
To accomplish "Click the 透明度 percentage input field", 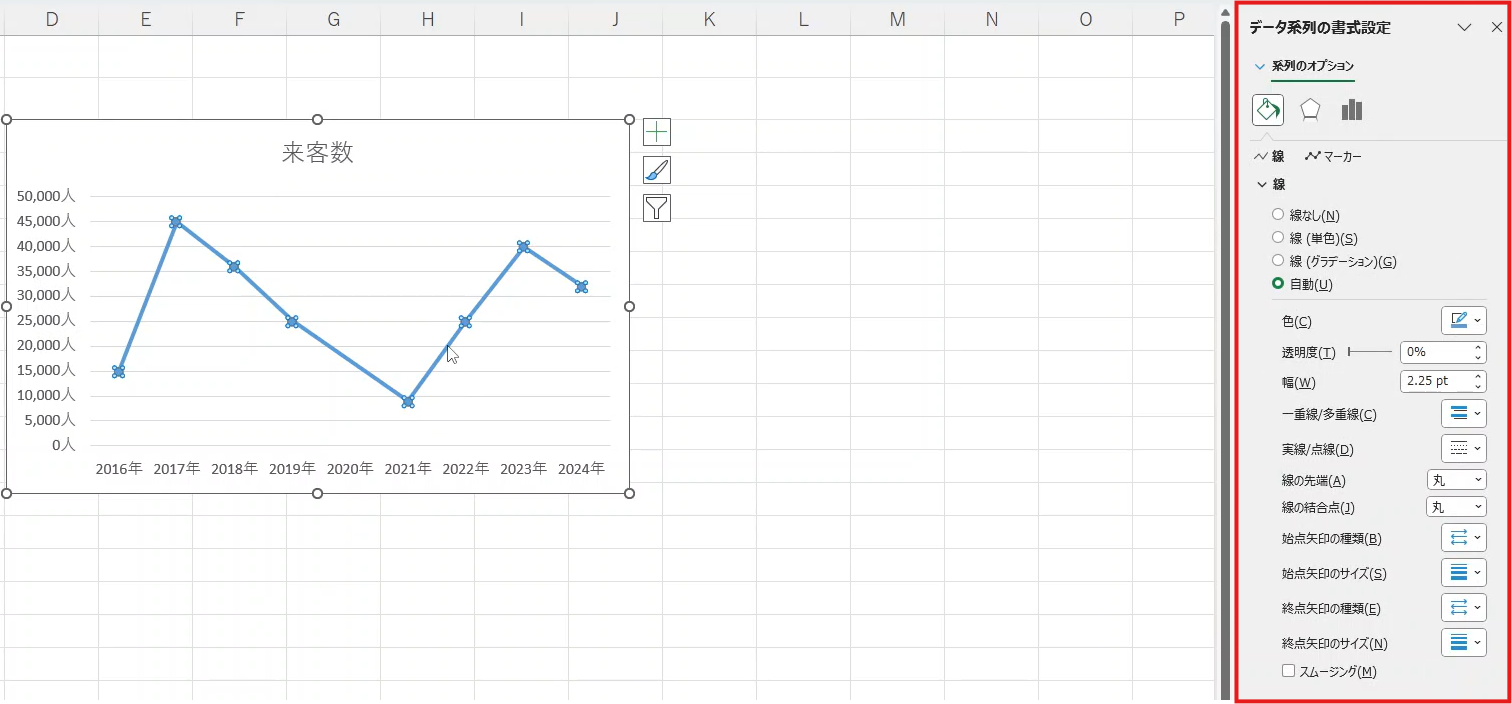I will pos(1434,352).
